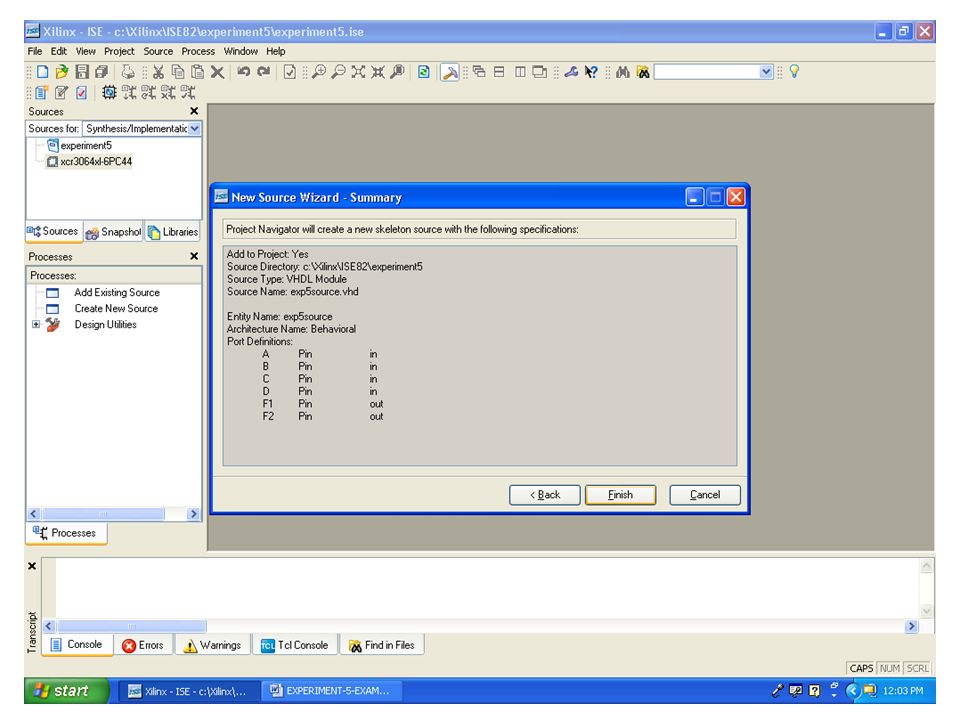Click the Windows start button
The width and height of the screenshot is (960, 720).
67,691
